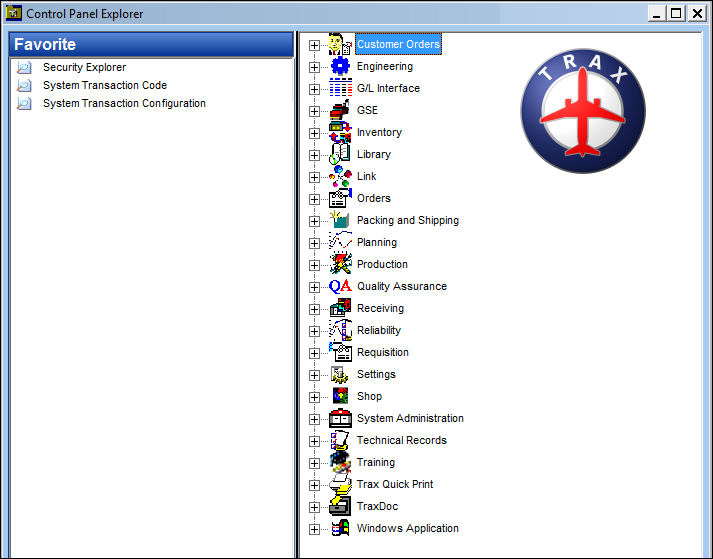Expand the G/L Interface node
This screenshot has width=713, height=559.
(314, 89)
